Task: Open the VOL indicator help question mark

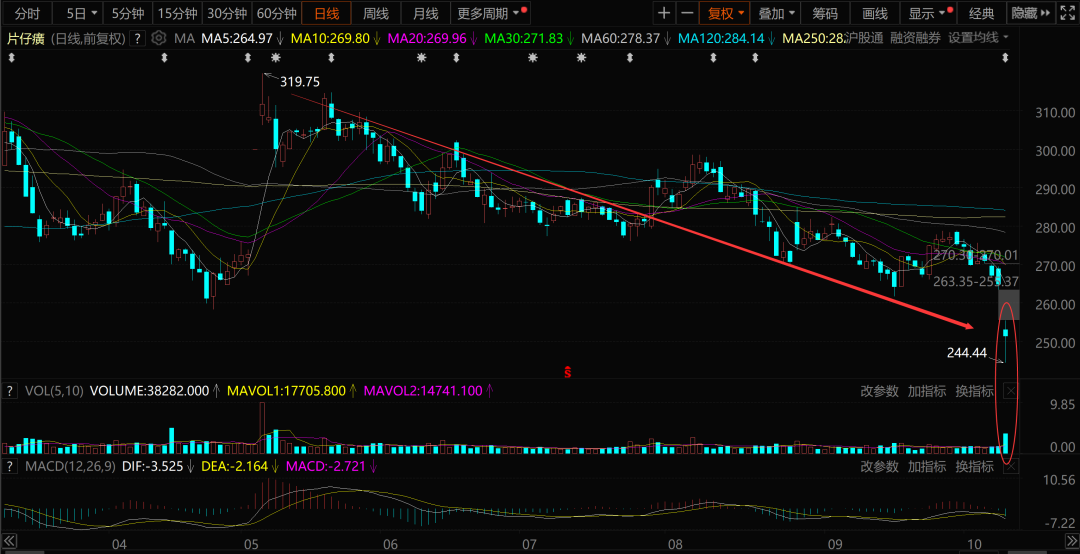Action: (10, 391)
